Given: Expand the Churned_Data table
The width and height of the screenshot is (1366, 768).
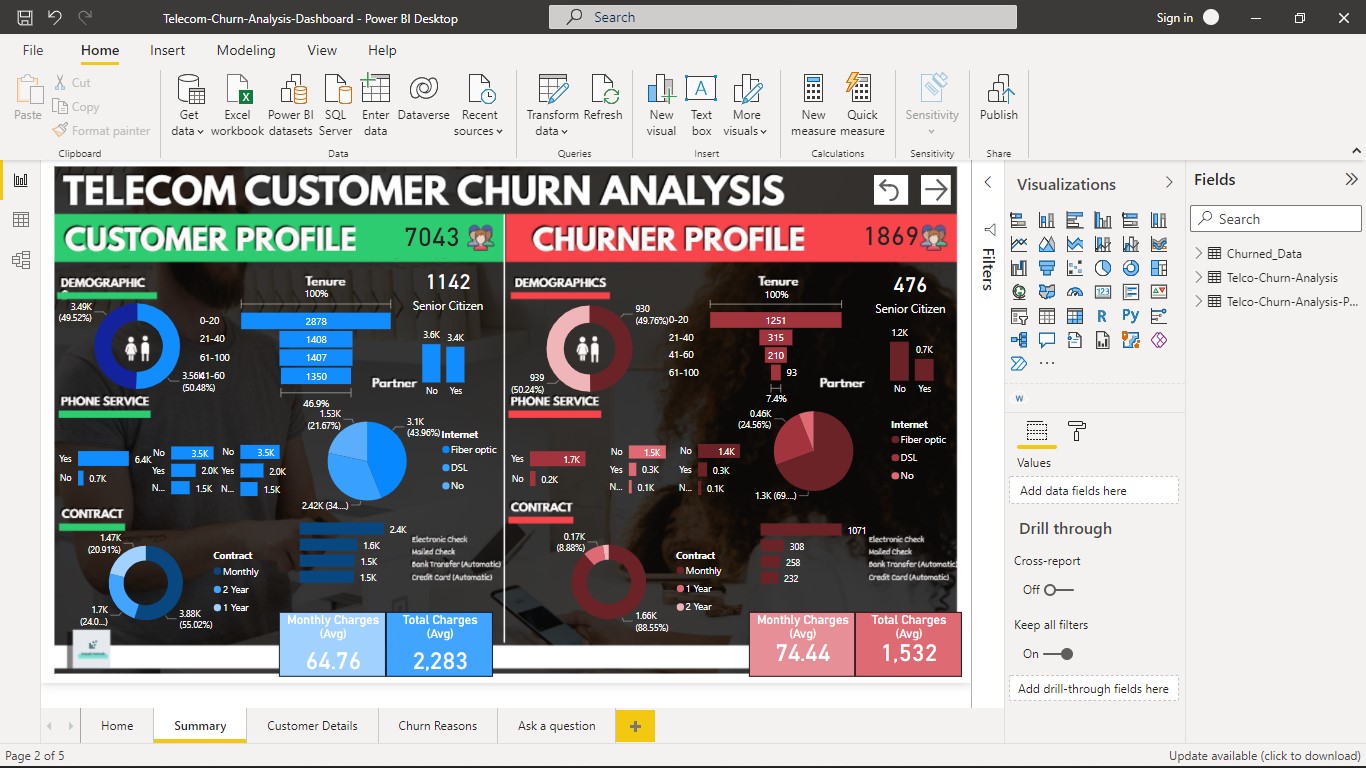Looking at the screenshot, I should [1199, 253].
